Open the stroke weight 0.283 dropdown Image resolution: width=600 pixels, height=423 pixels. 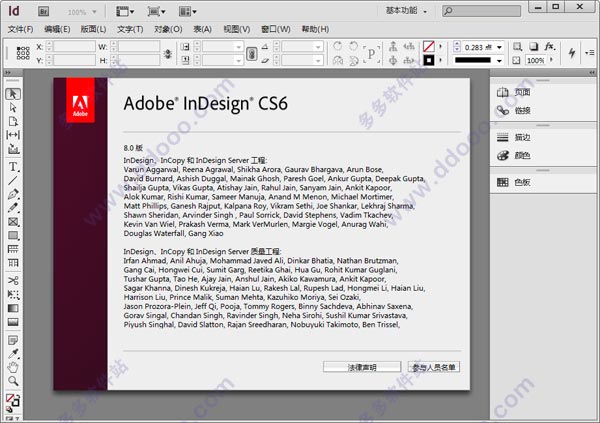[499, 47]
